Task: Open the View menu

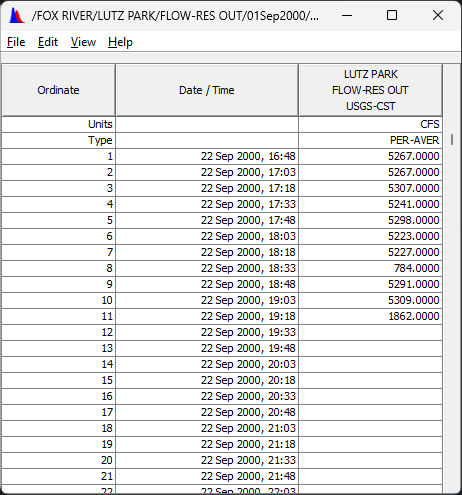Action: pyautogui.click(x=83, y=42)
